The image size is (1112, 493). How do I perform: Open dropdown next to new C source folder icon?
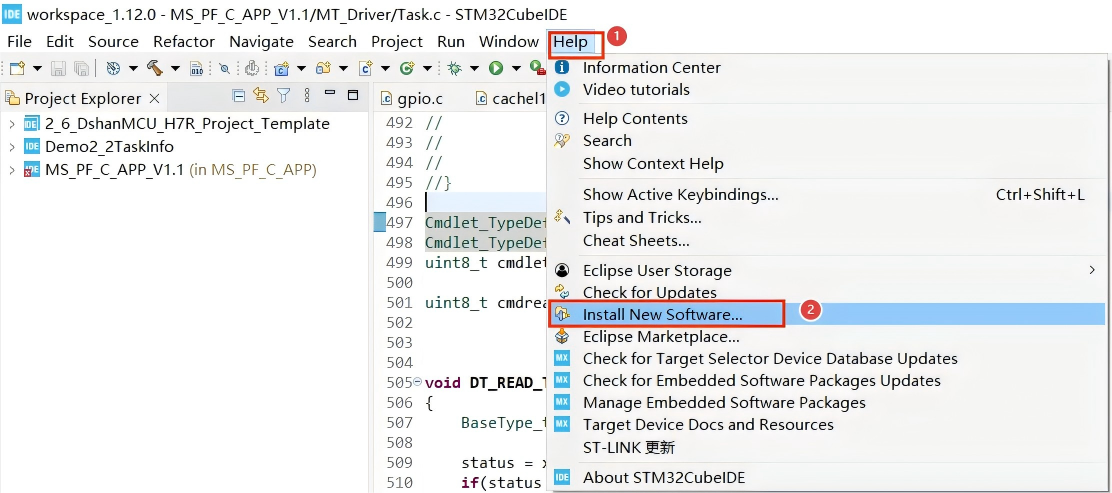[301, 69]
